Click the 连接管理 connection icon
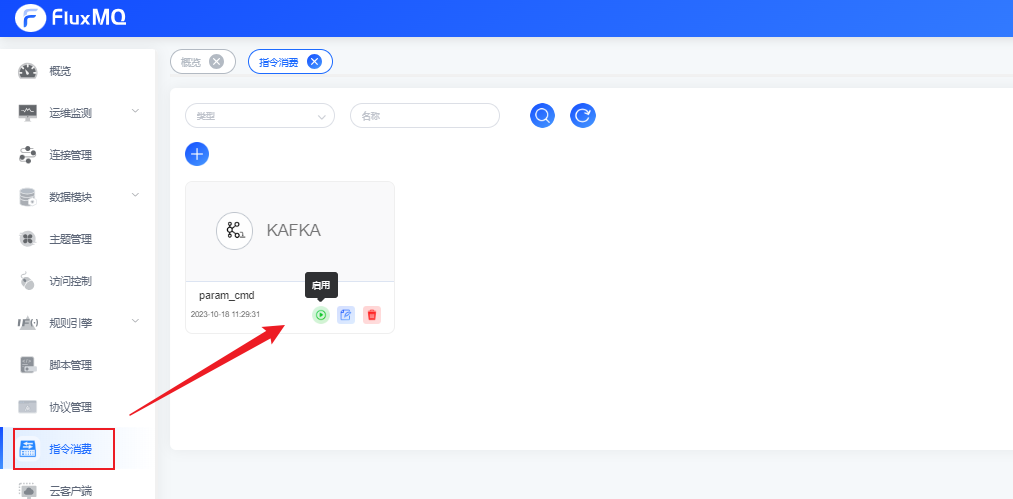Image resolution: width=1013 pixels, height=499 pixels. [x=28, y=155]
